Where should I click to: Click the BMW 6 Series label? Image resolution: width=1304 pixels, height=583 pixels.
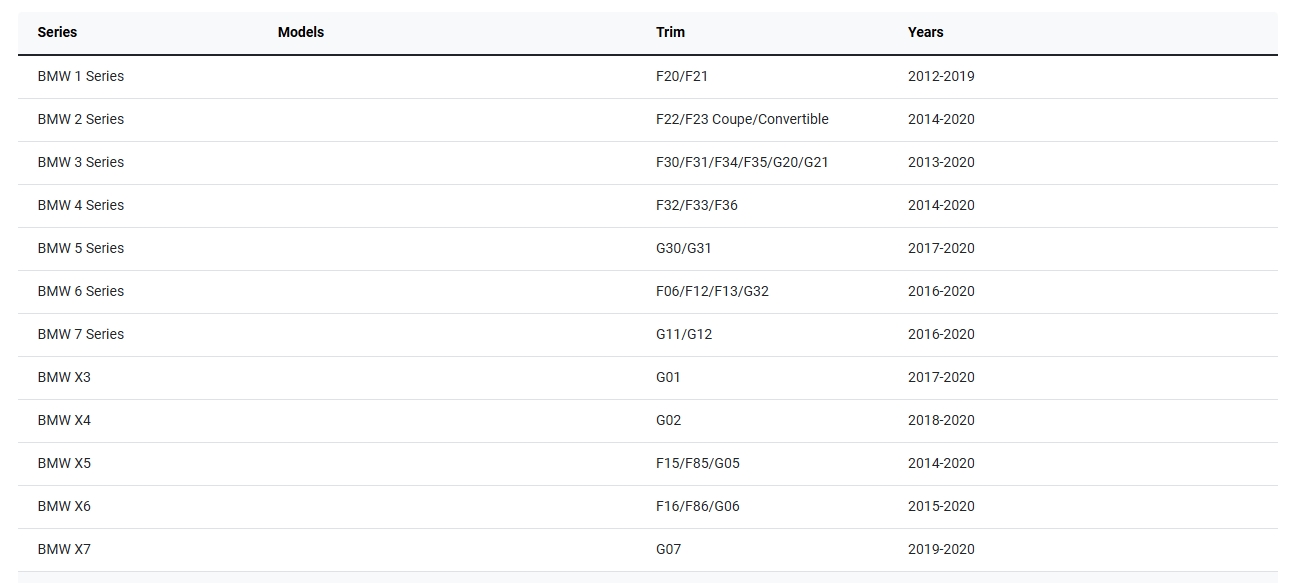point(80,291)
